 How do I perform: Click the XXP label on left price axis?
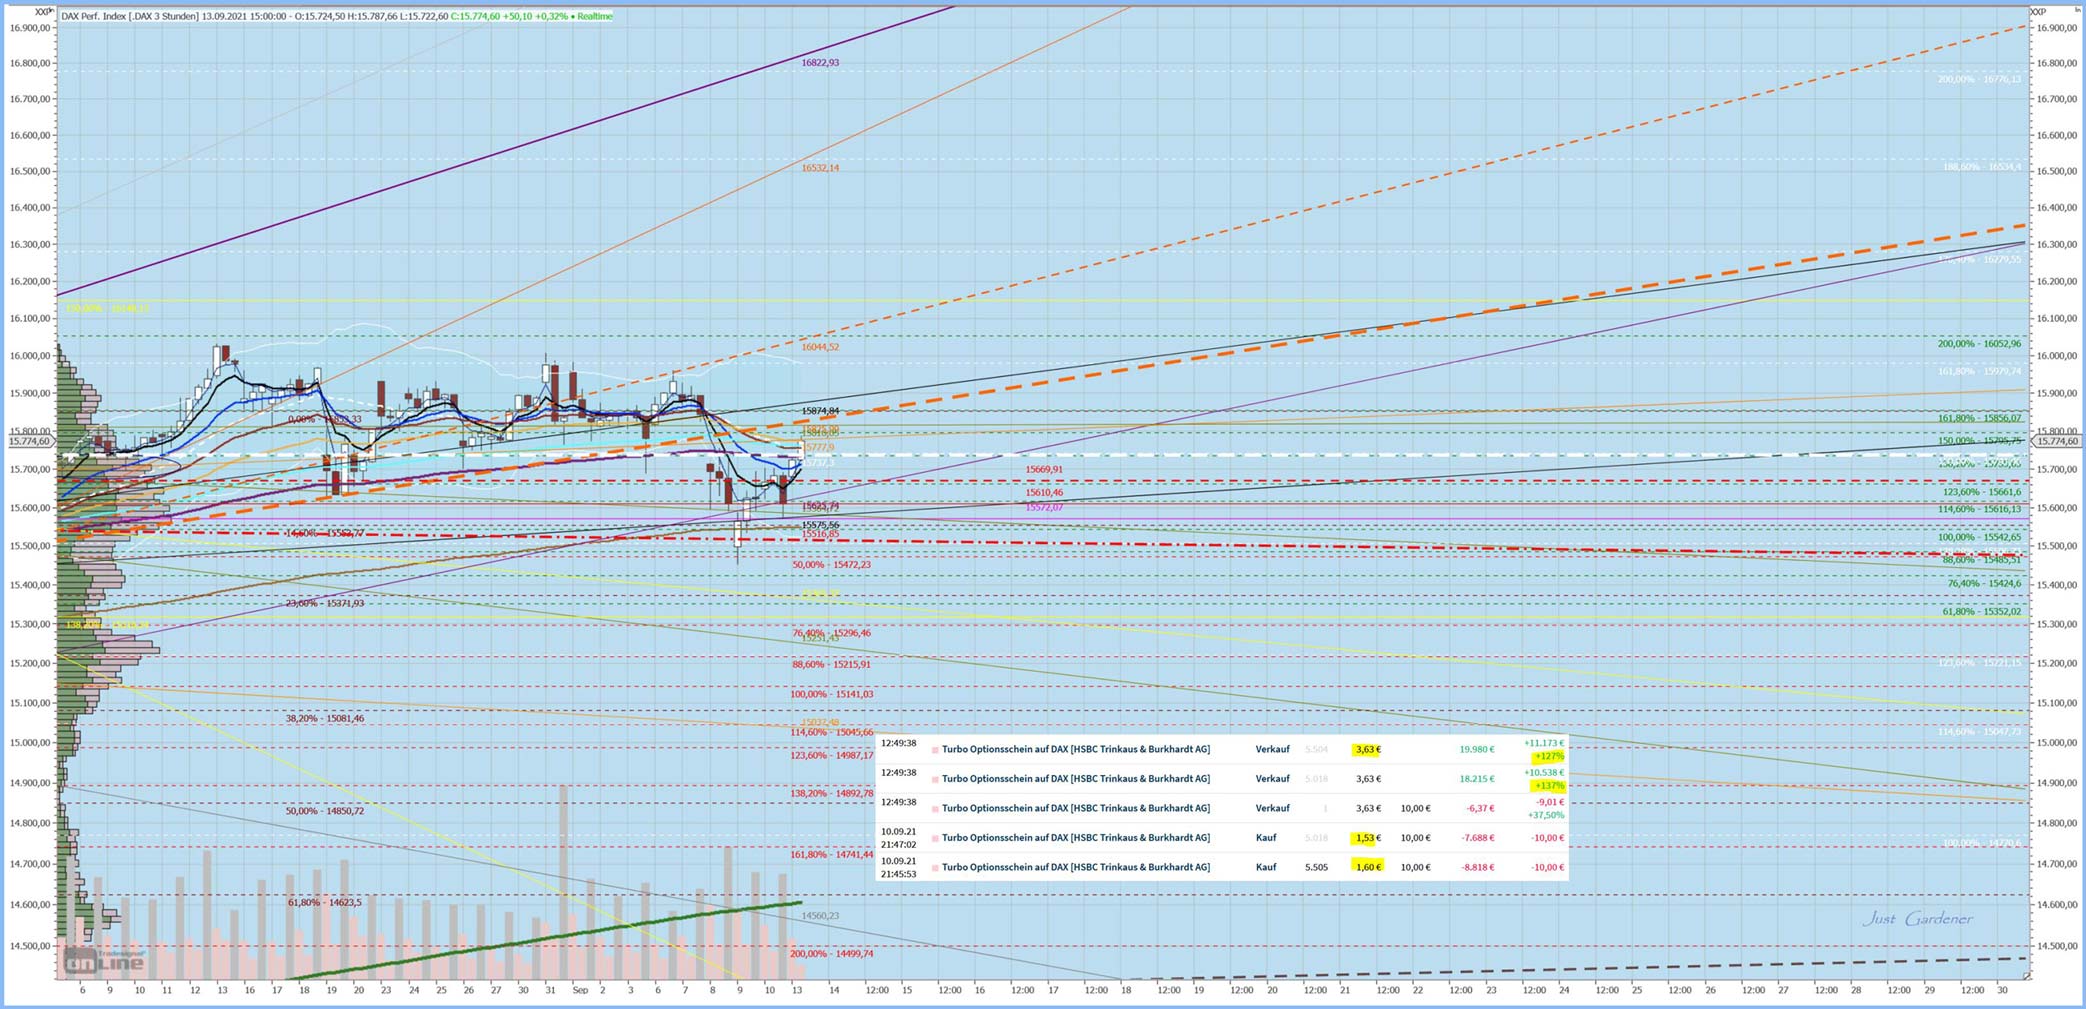pos(42,11)
